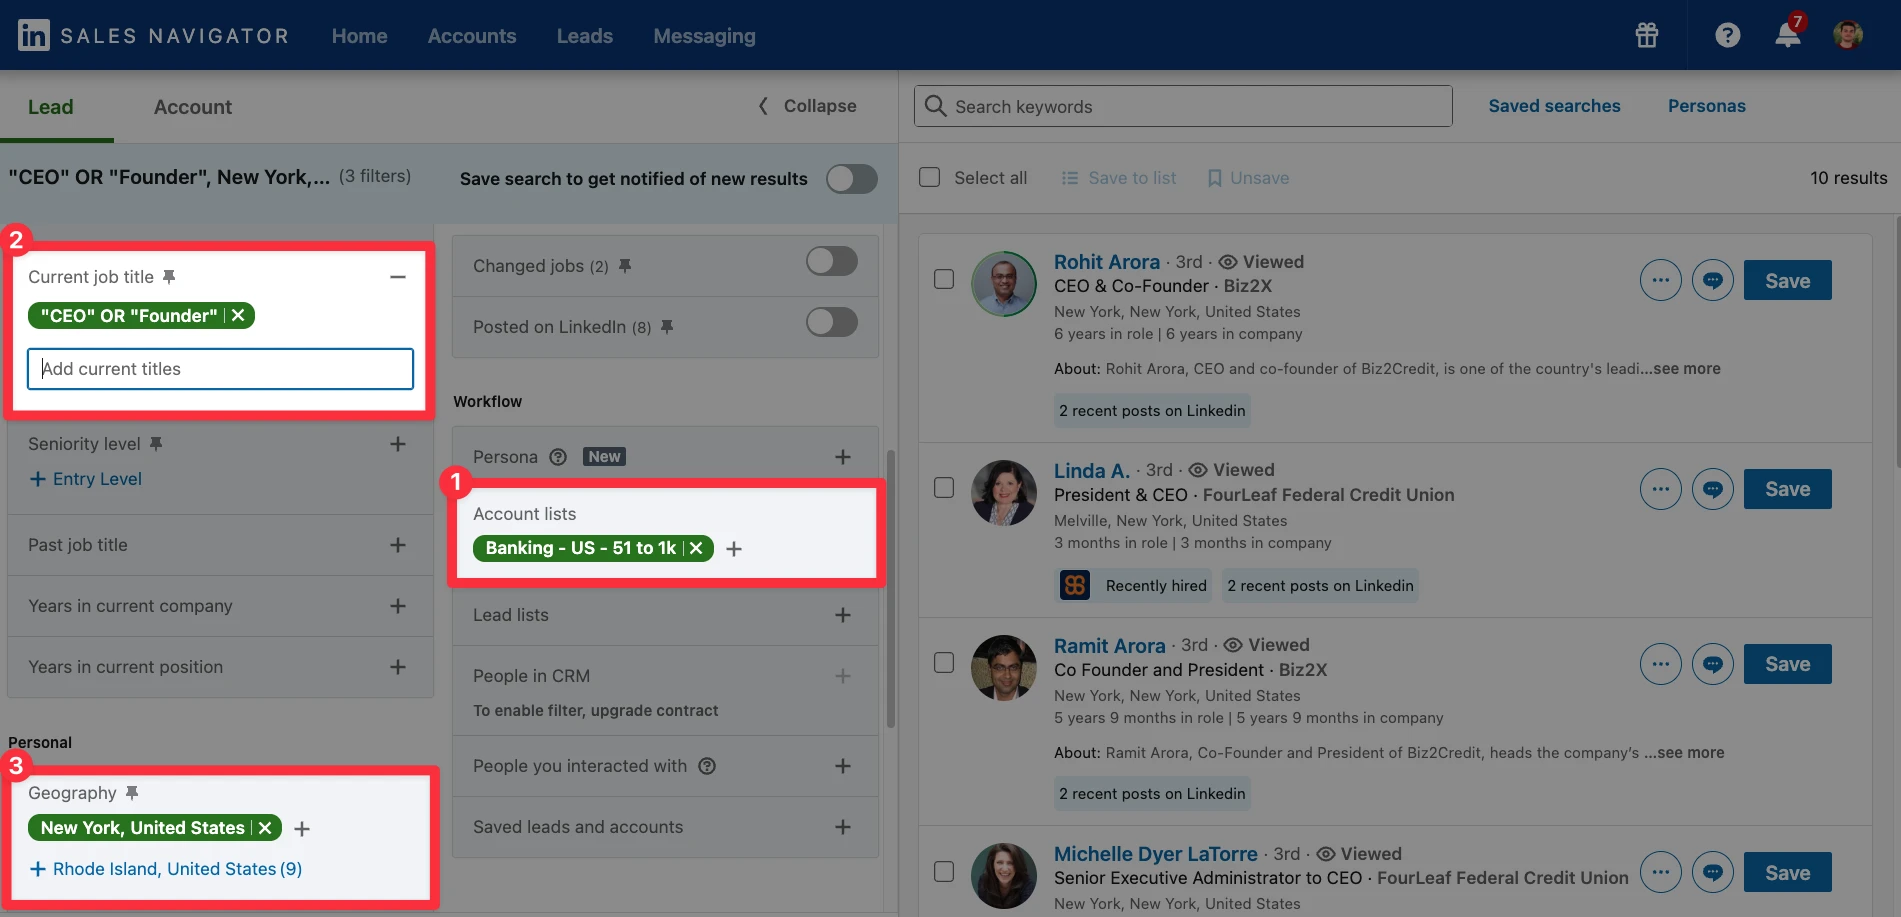Viewport: 1901px width, 917px height.
Task: Open the help question mark icon
Action: [1727, 36]
